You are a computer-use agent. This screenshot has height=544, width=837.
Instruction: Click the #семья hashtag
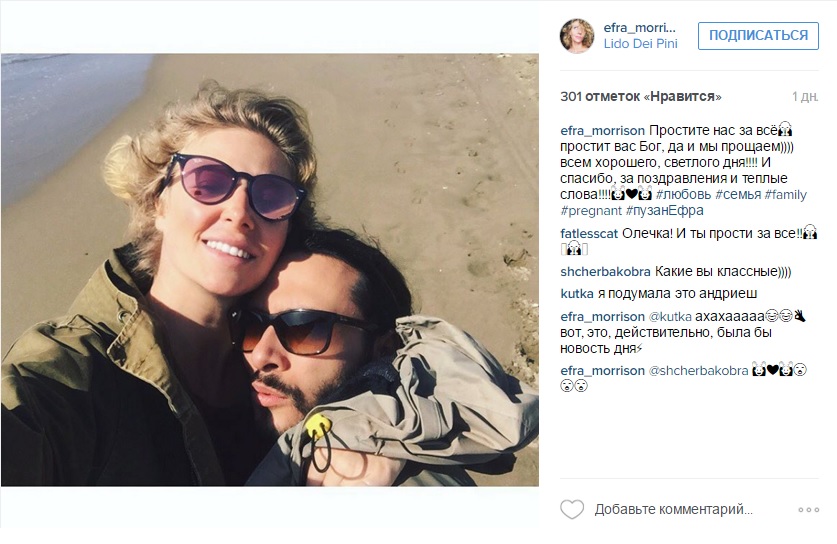[x=738, y=194]
